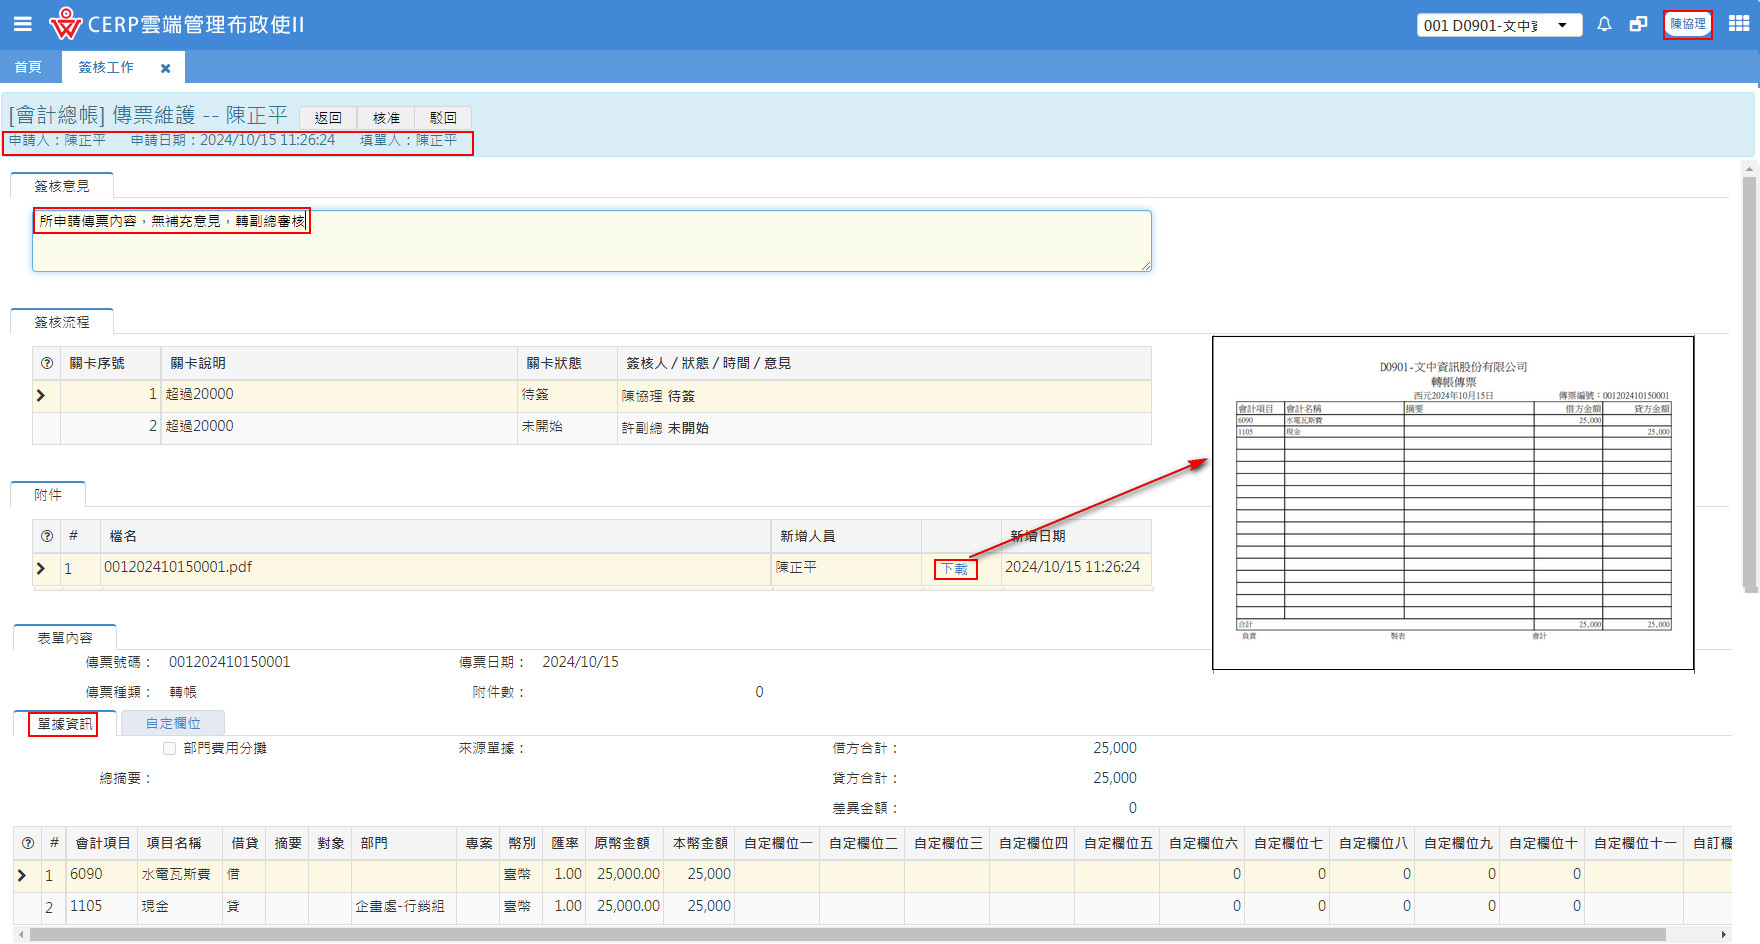Click help icon in voucher detail grid
Screen dimensions: 1760x944
coord(28,843)
